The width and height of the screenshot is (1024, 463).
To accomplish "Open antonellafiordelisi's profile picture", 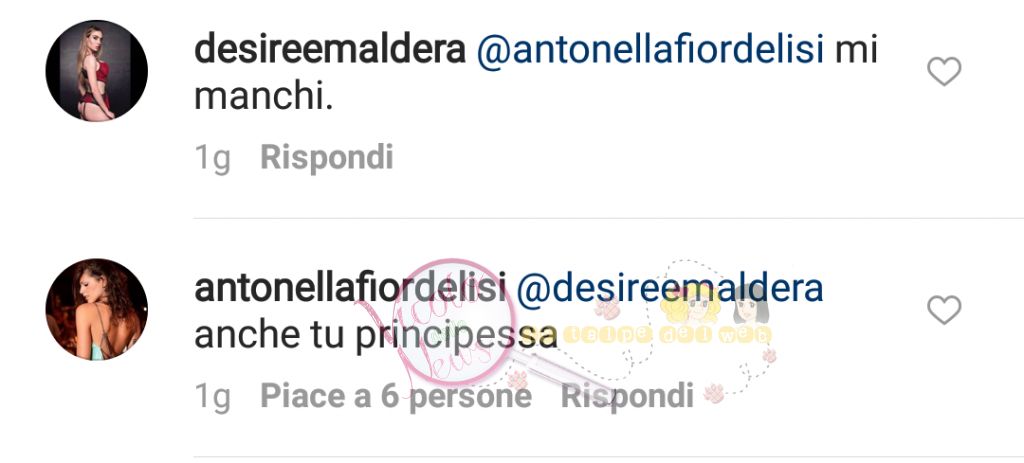I will click(97, 309).
